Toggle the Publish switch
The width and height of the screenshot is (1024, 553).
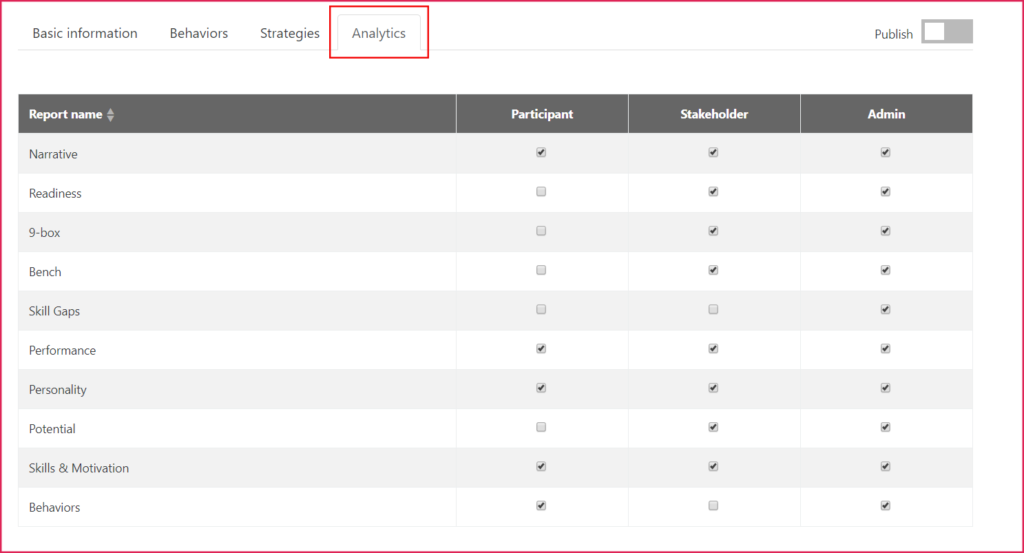(946, 32)
